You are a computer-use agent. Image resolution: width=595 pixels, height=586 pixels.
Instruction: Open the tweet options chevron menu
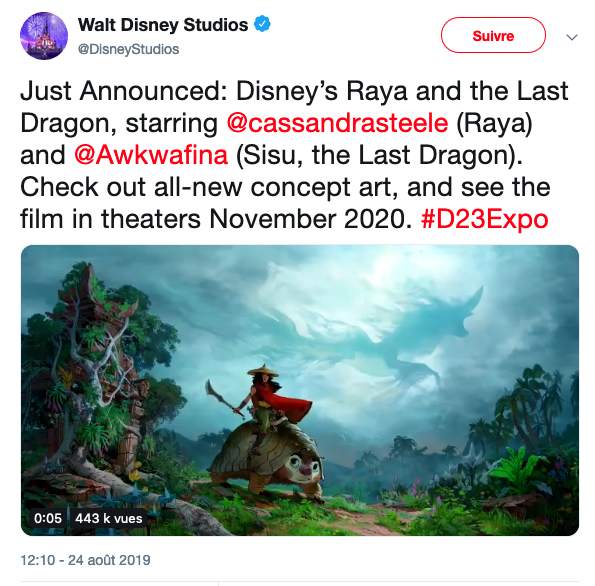click(572, 37)
